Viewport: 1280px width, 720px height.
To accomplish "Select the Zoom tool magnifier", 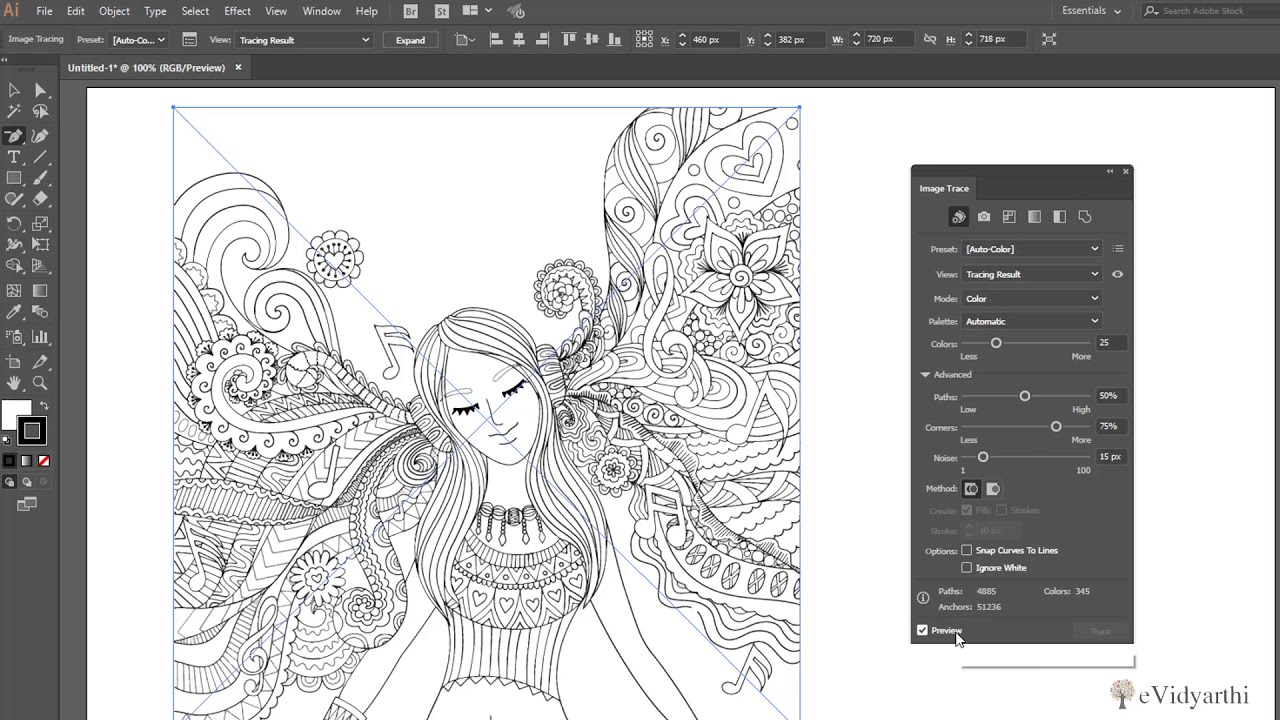I will 41,383.
